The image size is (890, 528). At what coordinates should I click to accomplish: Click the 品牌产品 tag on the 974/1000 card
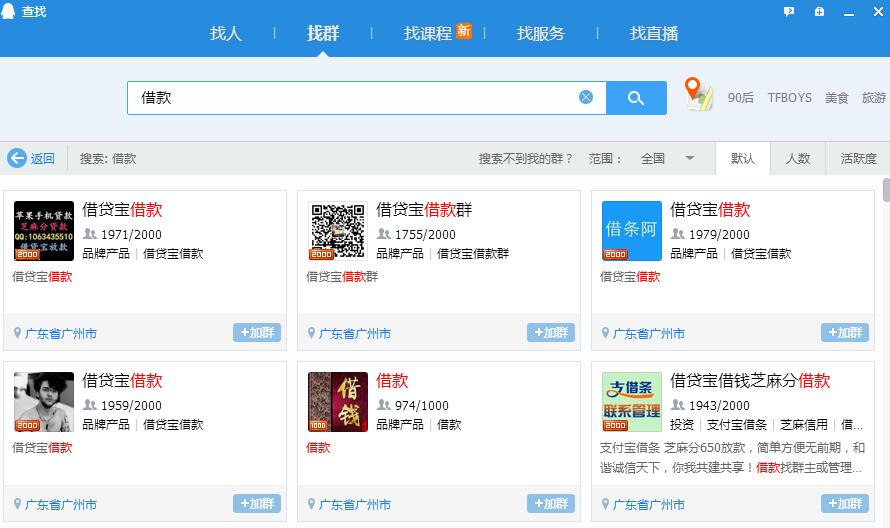[x=400, y=425]
